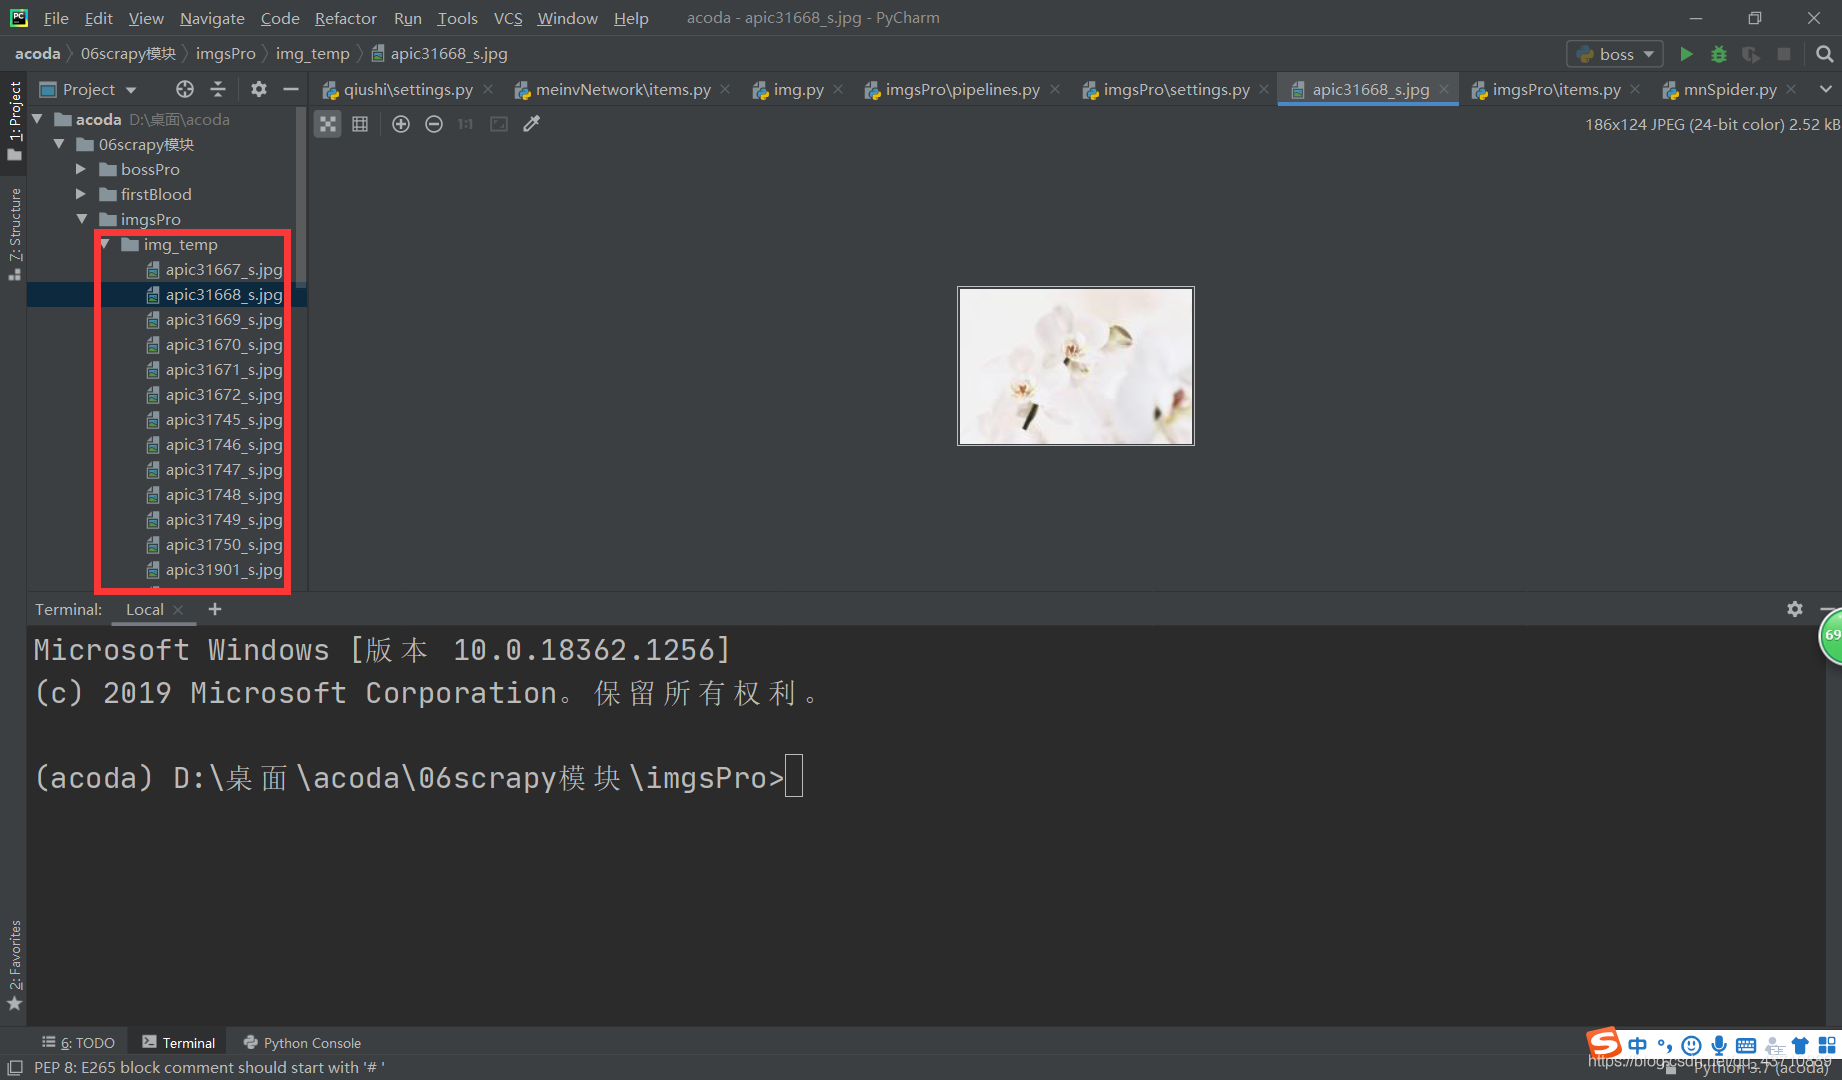Select Terminal tool window button
Image resolution: width=1842 pixels, height=1080 pixels.
point(179,1042)
